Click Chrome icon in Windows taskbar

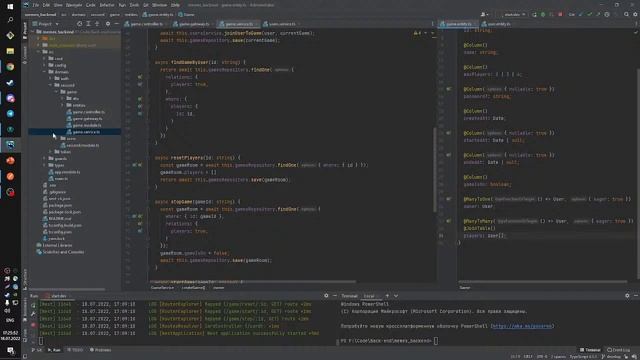tap(10, 67)
